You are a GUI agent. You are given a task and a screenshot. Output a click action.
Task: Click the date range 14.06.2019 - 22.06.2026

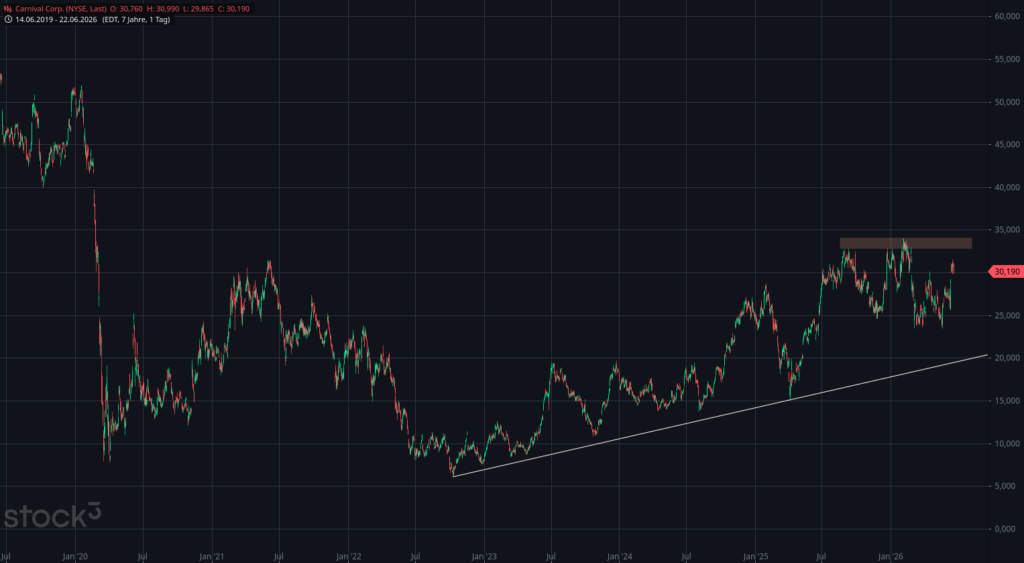click(56, 20)
